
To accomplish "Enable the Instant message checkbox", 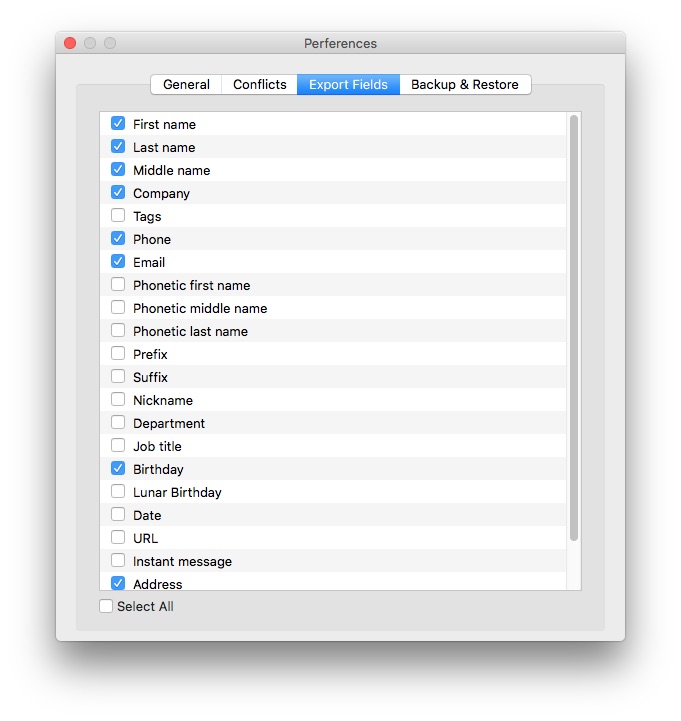I will coord(118,561).
